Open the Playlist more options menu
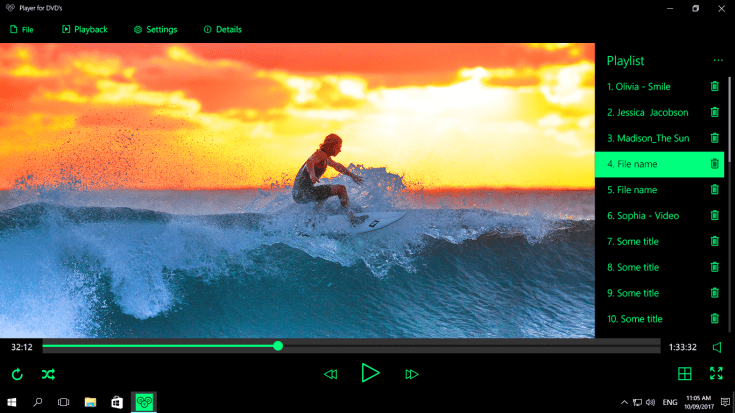 pos(717,61)
